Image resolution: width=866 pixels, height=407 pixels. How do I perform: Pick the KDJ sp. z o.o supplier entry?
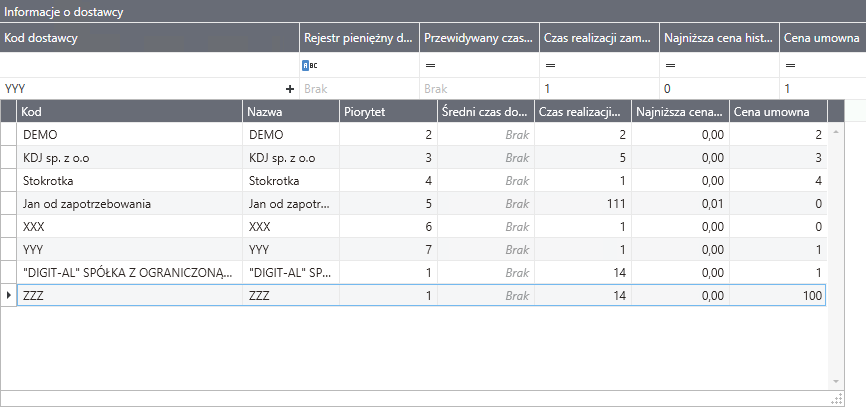pyautogui.click(x=130, y=158)
